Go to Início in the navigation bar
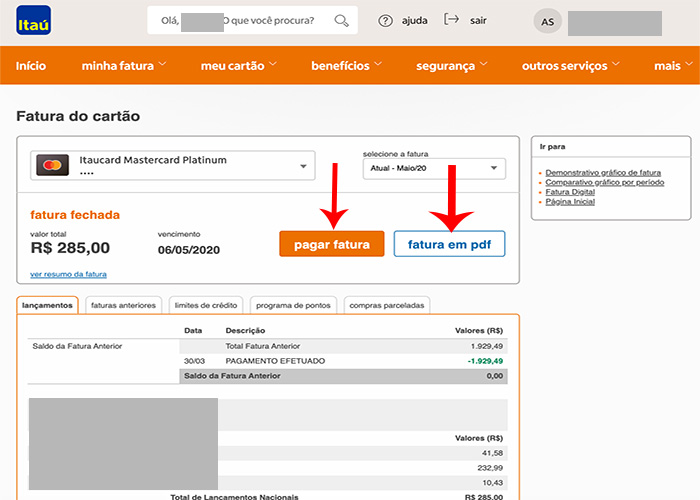 (31, 66)
